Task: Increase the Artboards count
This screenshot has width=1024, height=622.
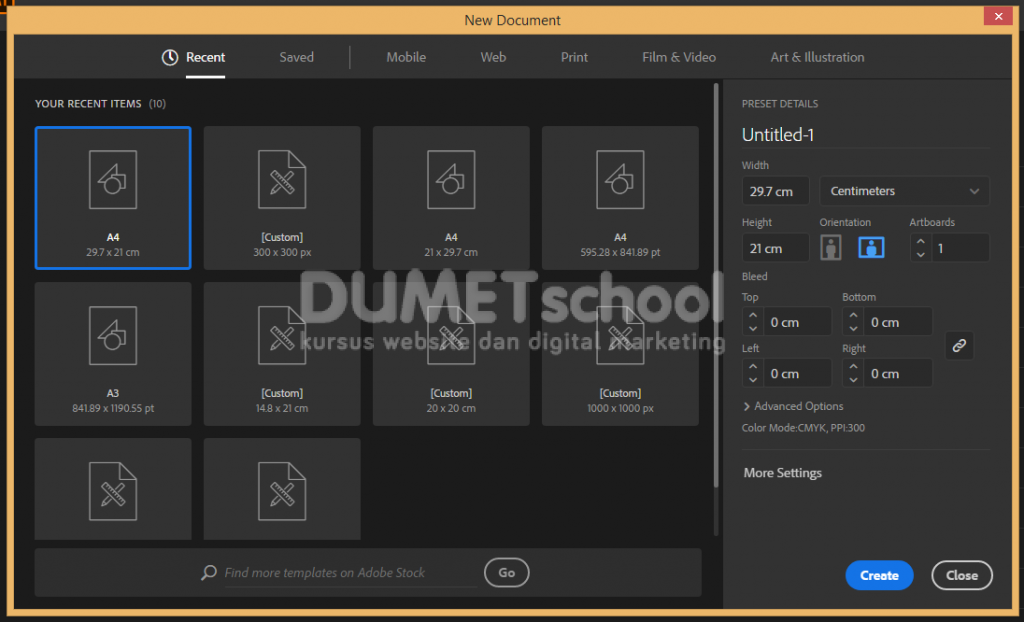Action: 921,242
